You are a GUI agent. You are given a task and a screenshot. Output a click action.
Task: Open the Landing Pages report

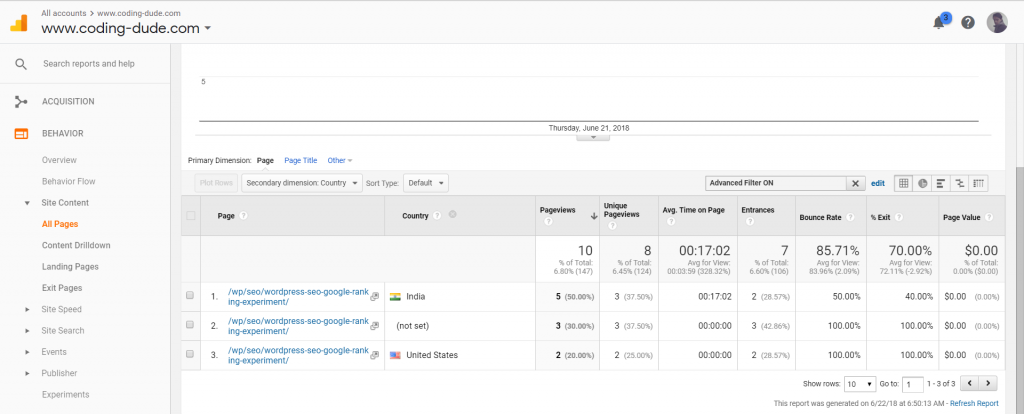point(71,266)
